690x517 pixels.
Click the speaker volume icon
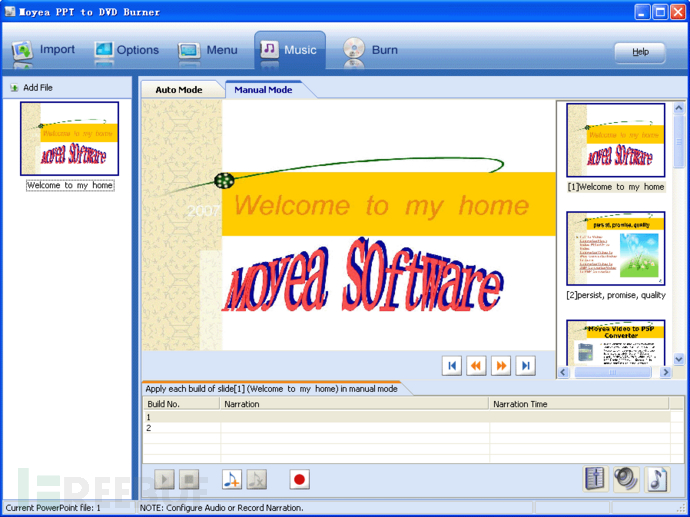coord(626,479)
